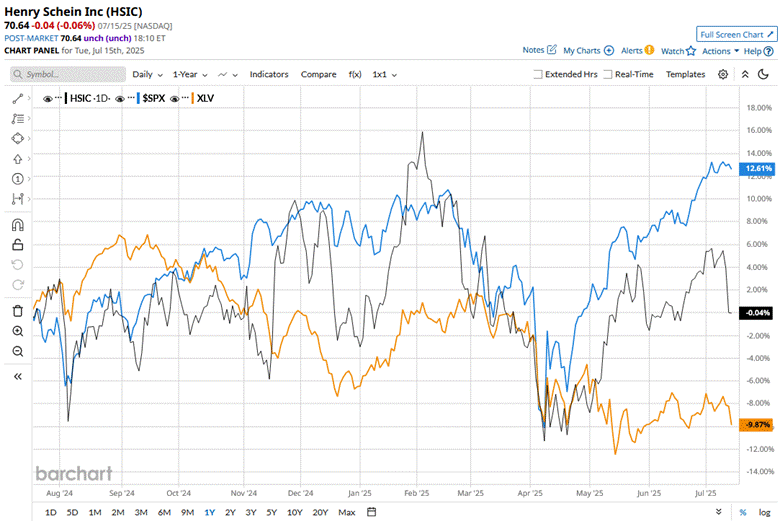This screenshot has height=524, width=780.
Task: Select the 1D time range
Action: tap(51, 512)
